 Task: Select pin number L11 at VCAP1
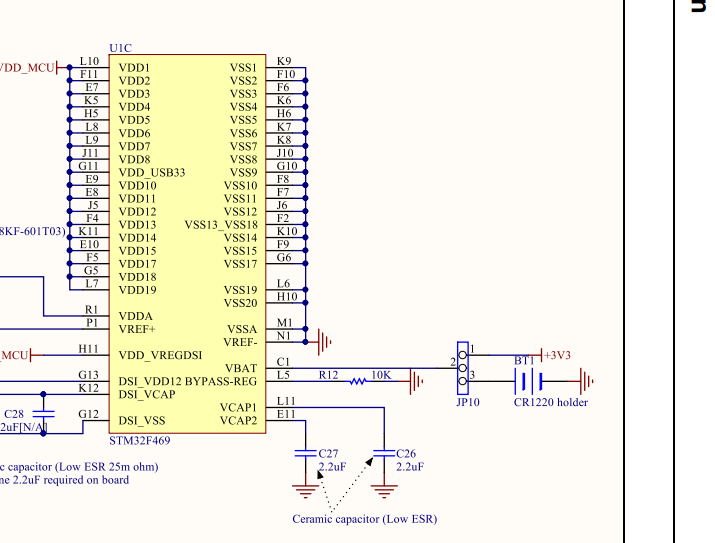click(286, 401)
